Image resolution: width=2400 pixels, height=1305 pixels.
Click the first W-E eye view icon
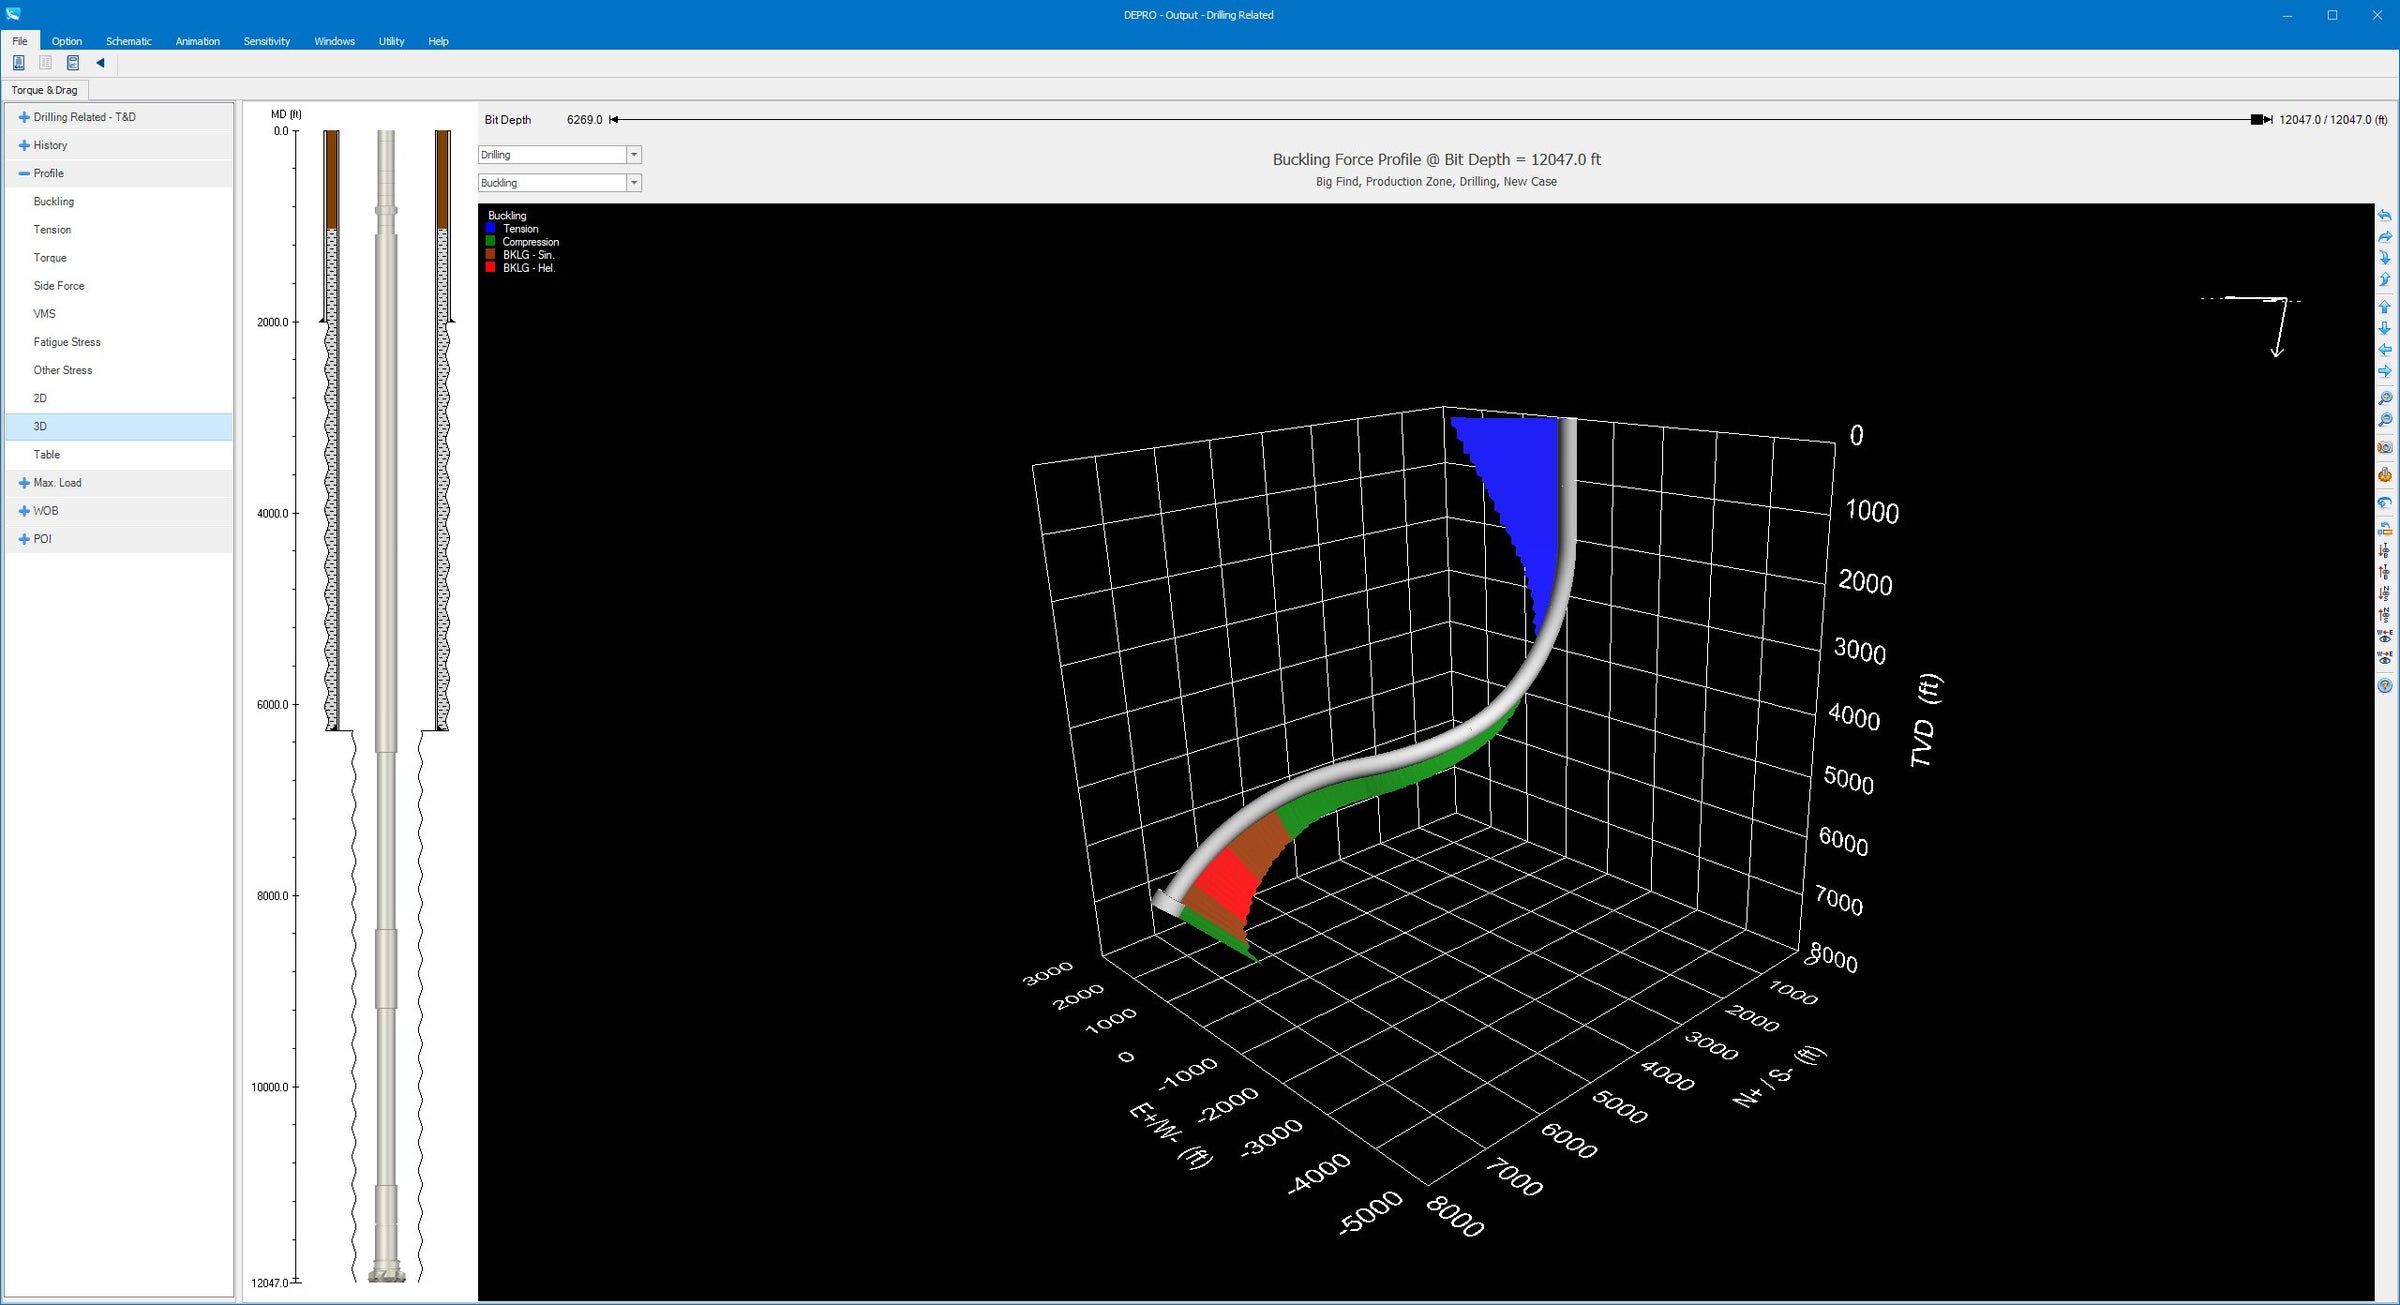[x=2385, y=636]
